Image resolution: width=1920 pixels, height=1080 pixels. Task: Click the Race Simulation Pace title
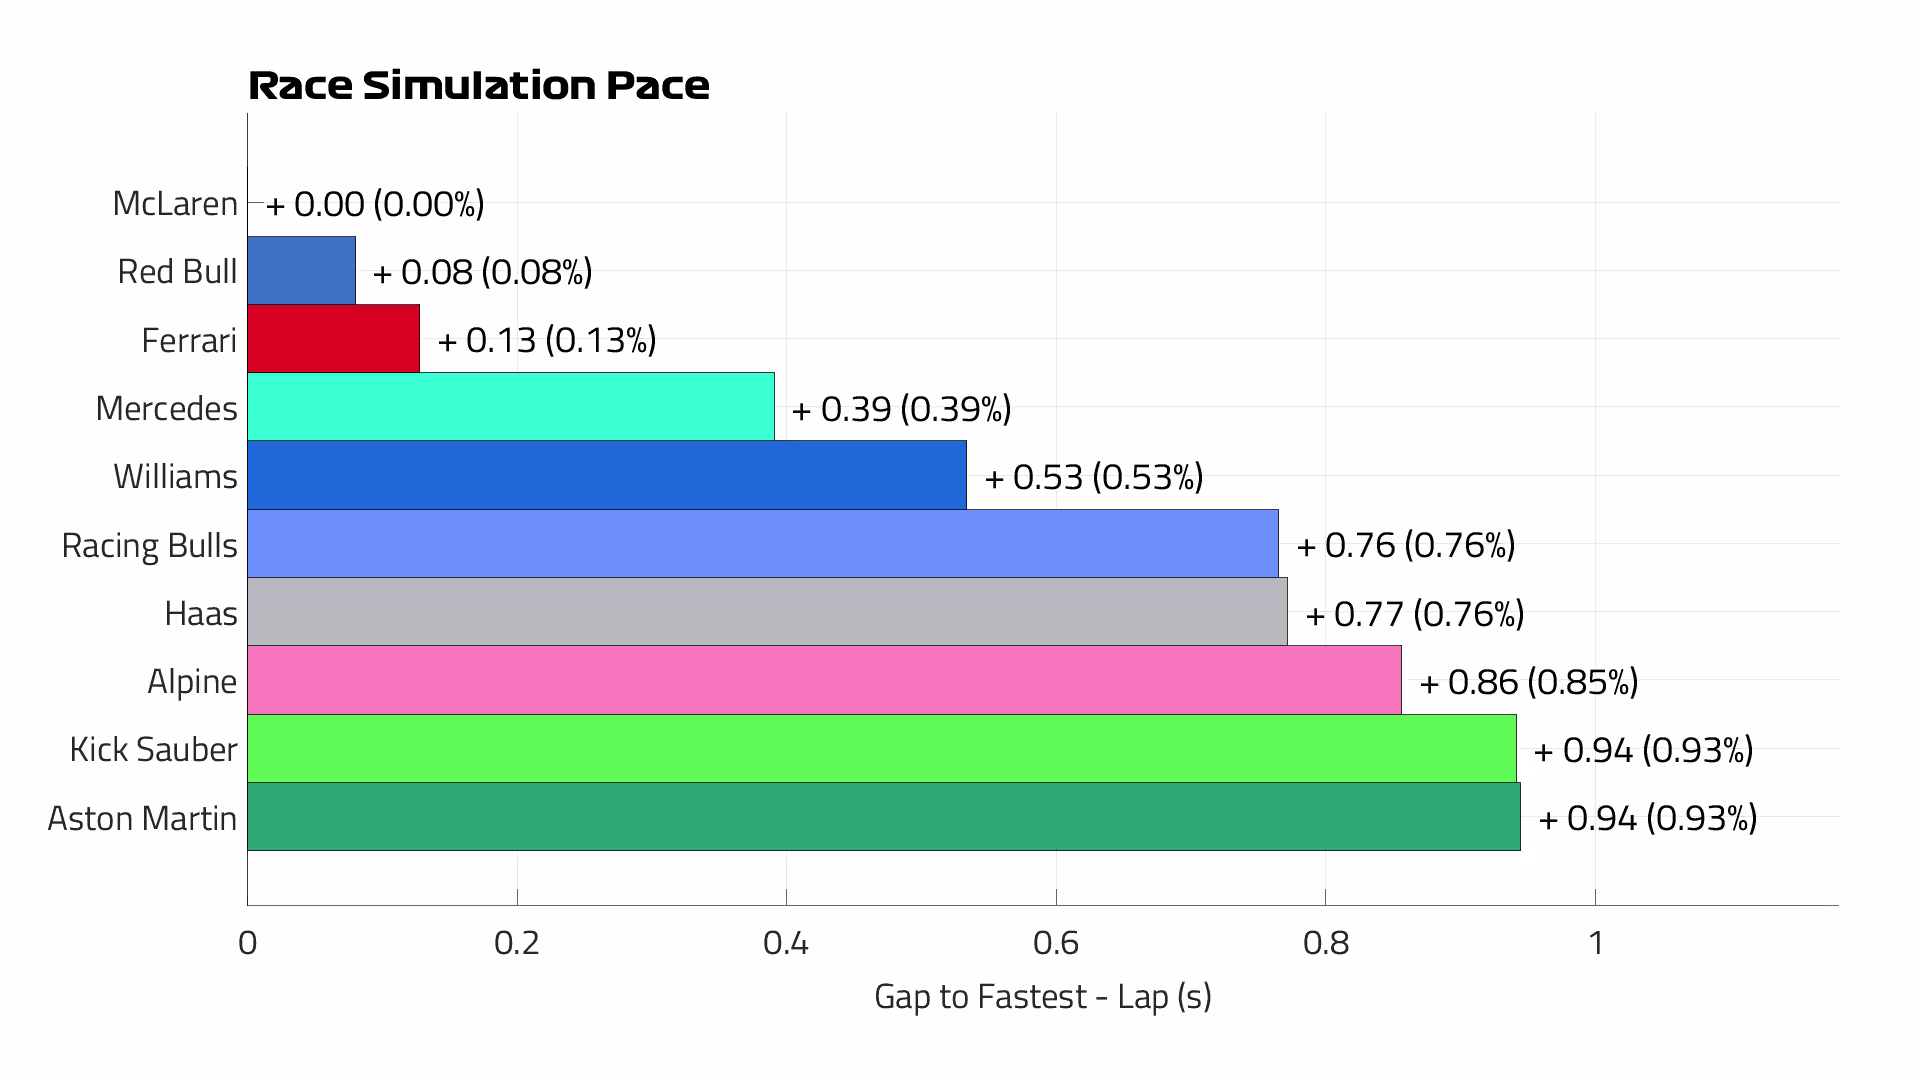tap(479, 85)
